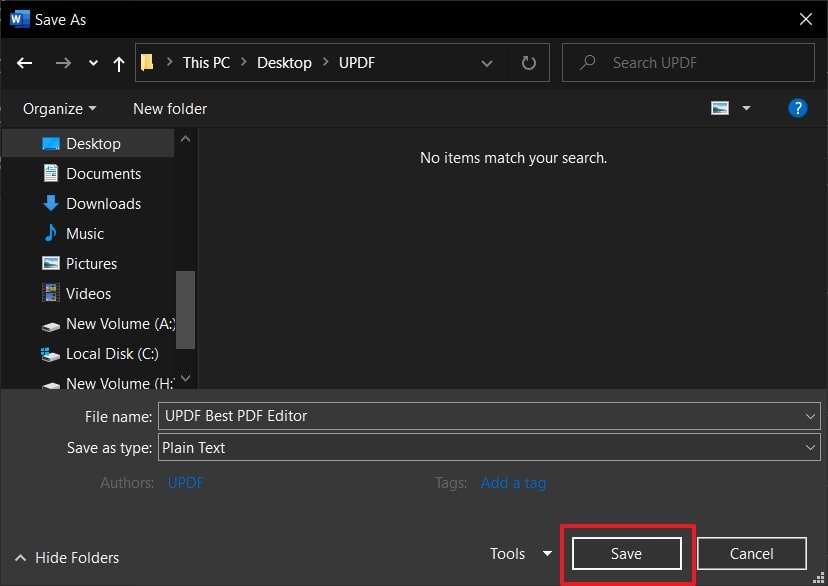Navigate back with the back arrow
Viewport: 828px width, 586px height.
tap(24, 62)
